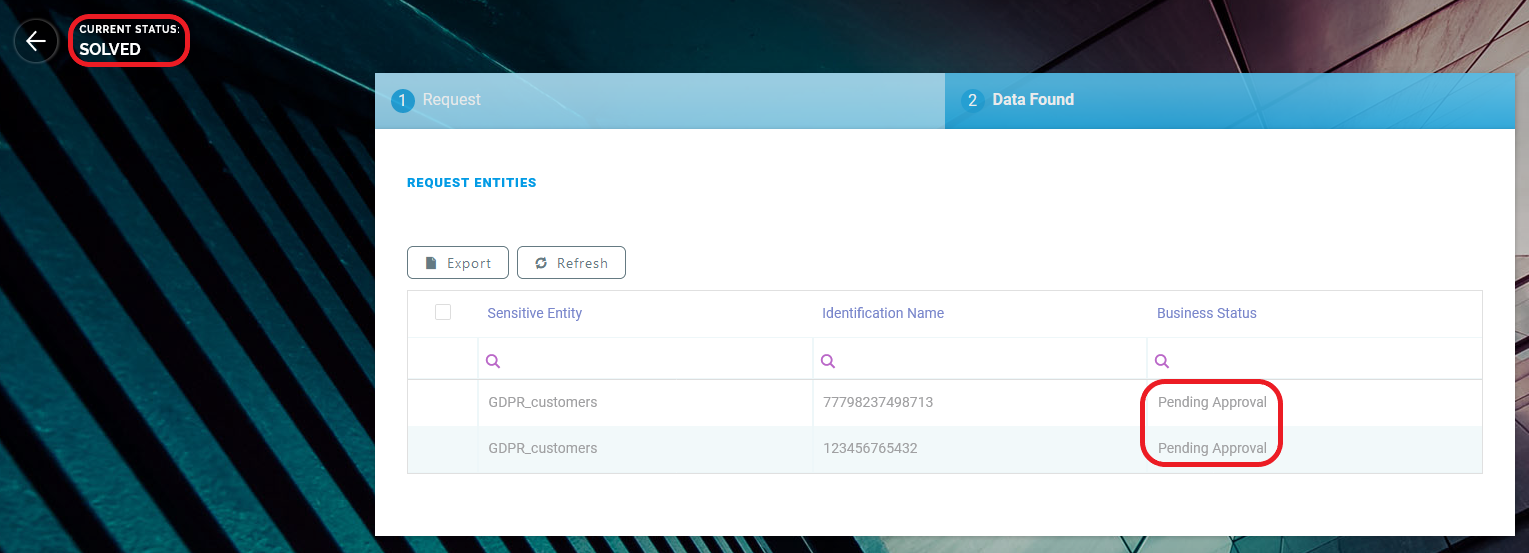Click Pending Approval status in first row
The width and height of the screenshot is (1529, 553).
1212,402
